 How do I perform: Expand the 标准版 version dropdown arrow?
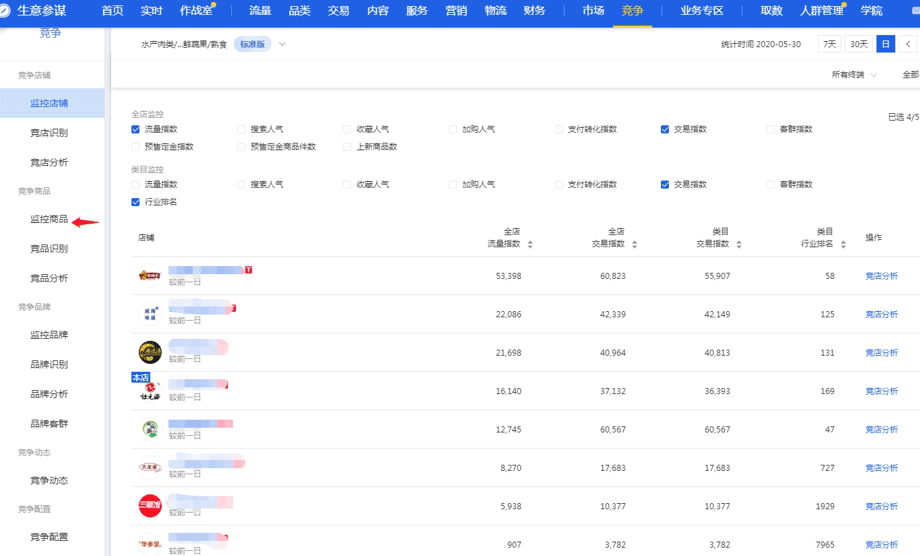point(282,45)
